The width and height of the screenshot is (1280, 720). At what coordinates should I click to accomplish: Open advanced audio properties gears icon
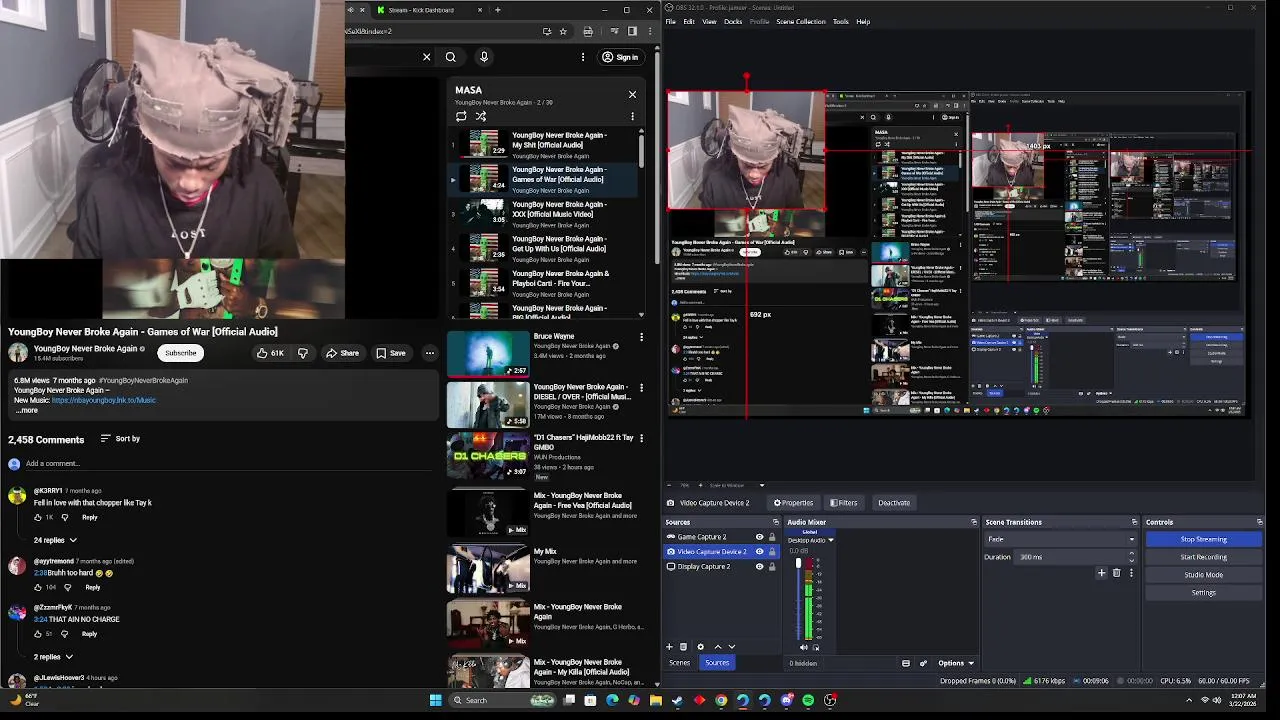click(x=923, y=663)
